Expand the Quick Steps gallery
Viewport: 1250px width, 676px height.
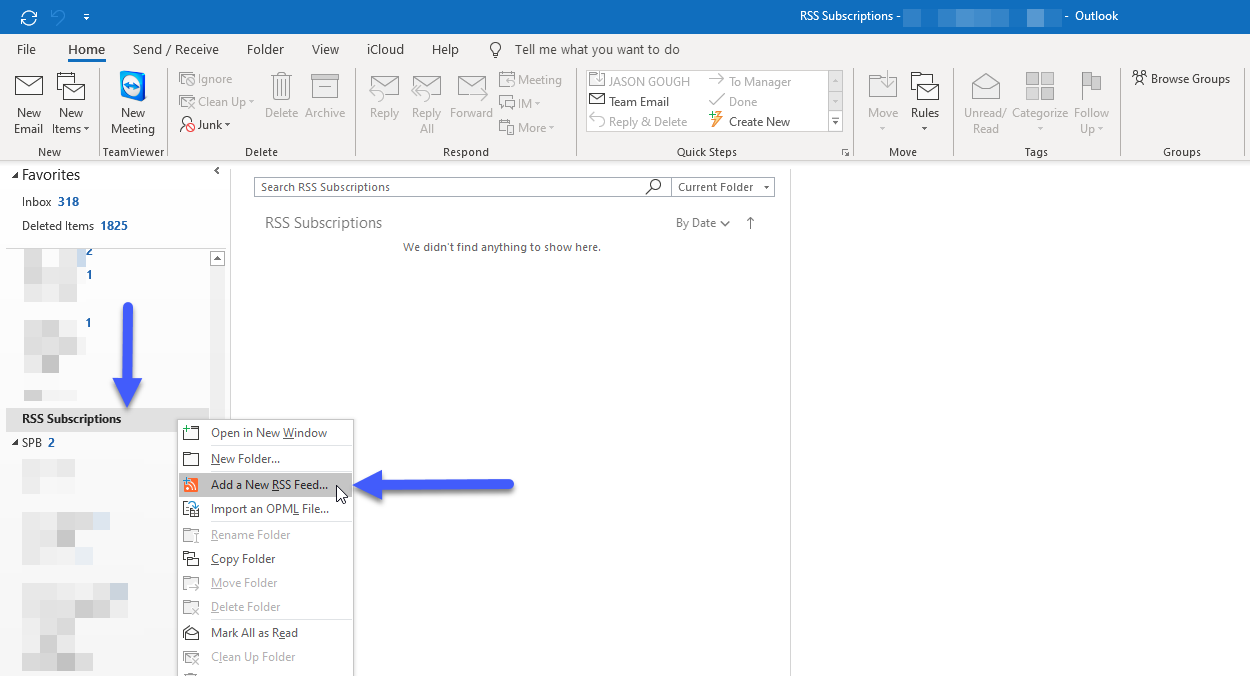(836, 122)
